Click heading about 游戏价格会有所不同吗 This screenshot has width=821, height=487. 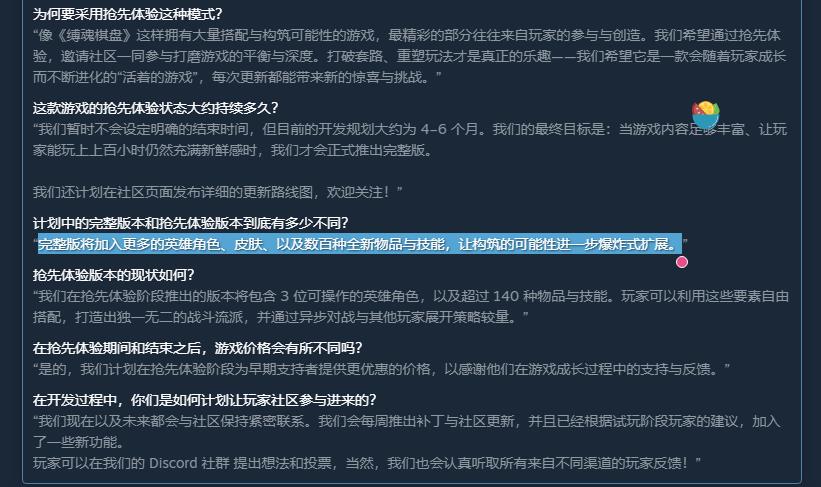pos(197,348)
